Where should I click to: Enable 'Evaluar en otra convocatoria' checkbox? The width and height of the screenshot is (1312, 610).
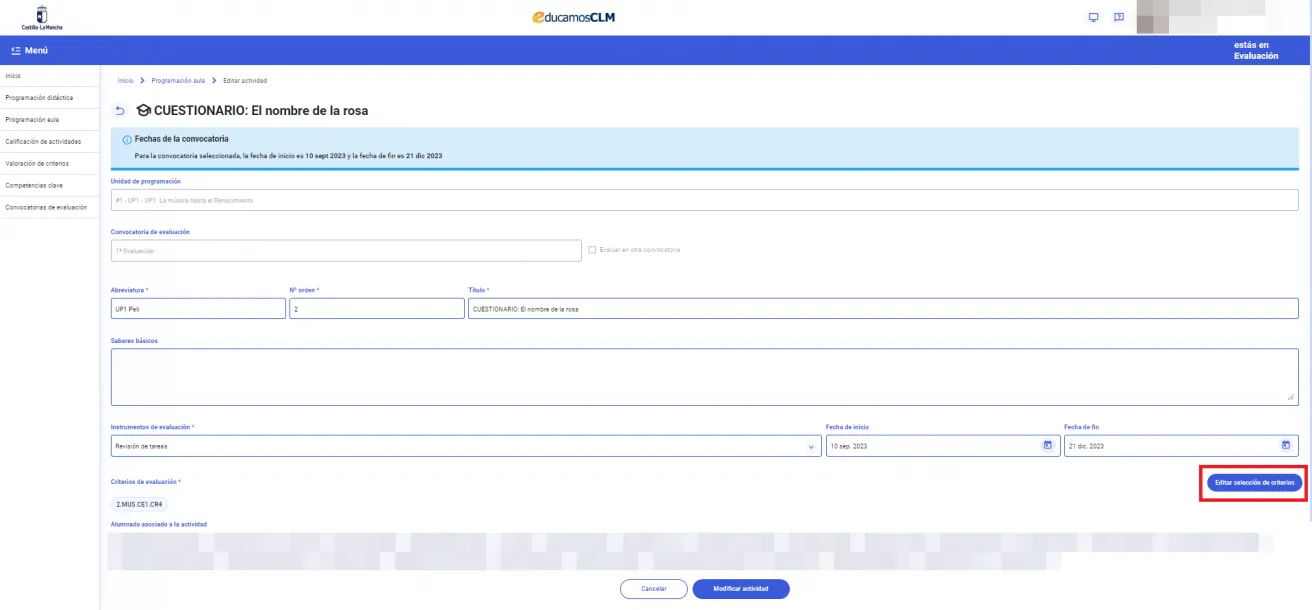pyautogui.click(x=593, y=250)
